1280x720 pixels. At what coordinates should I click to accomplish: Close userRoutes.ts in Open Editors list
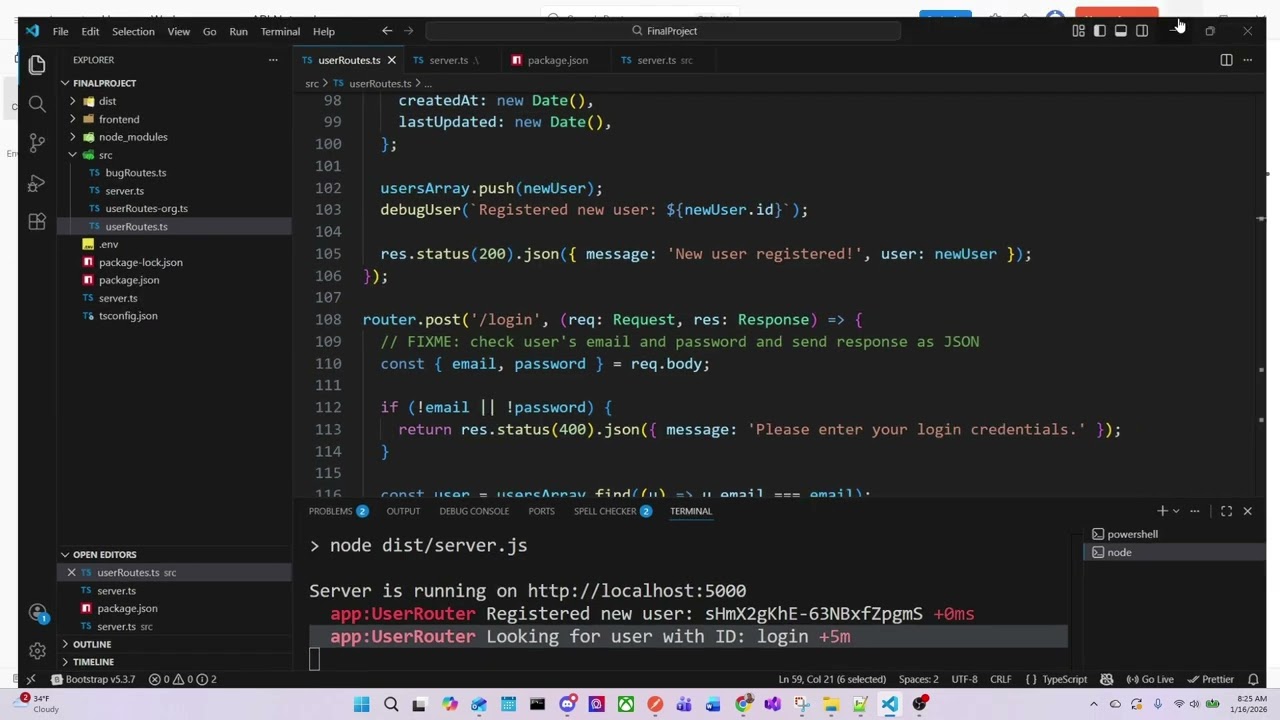click(71, 573)
